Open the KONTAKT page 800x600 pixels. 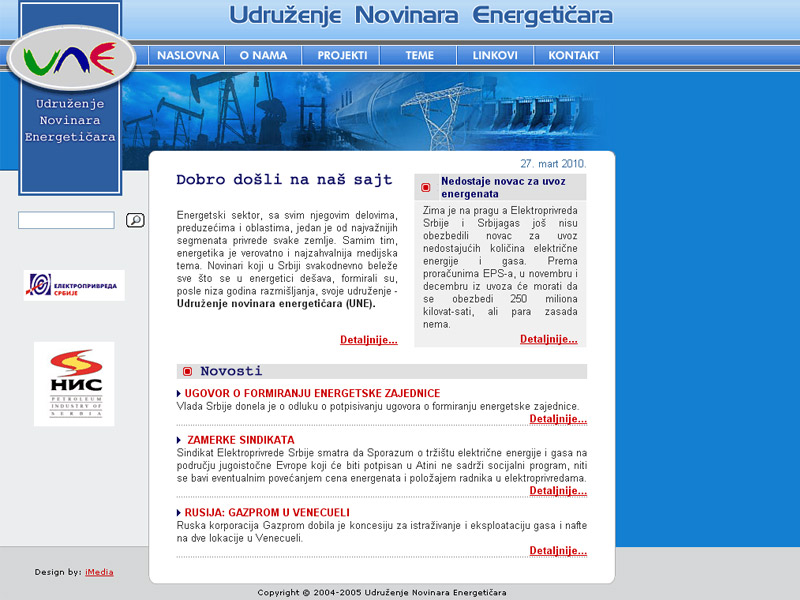coord(574,56)
